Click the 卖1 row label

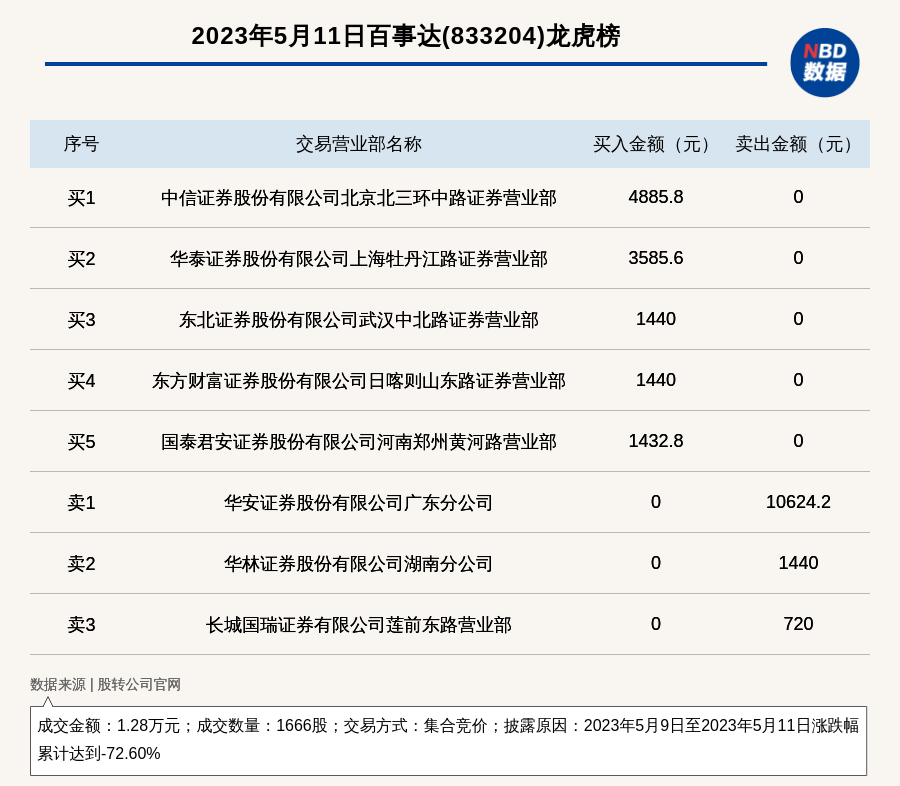tap(81, 503)
